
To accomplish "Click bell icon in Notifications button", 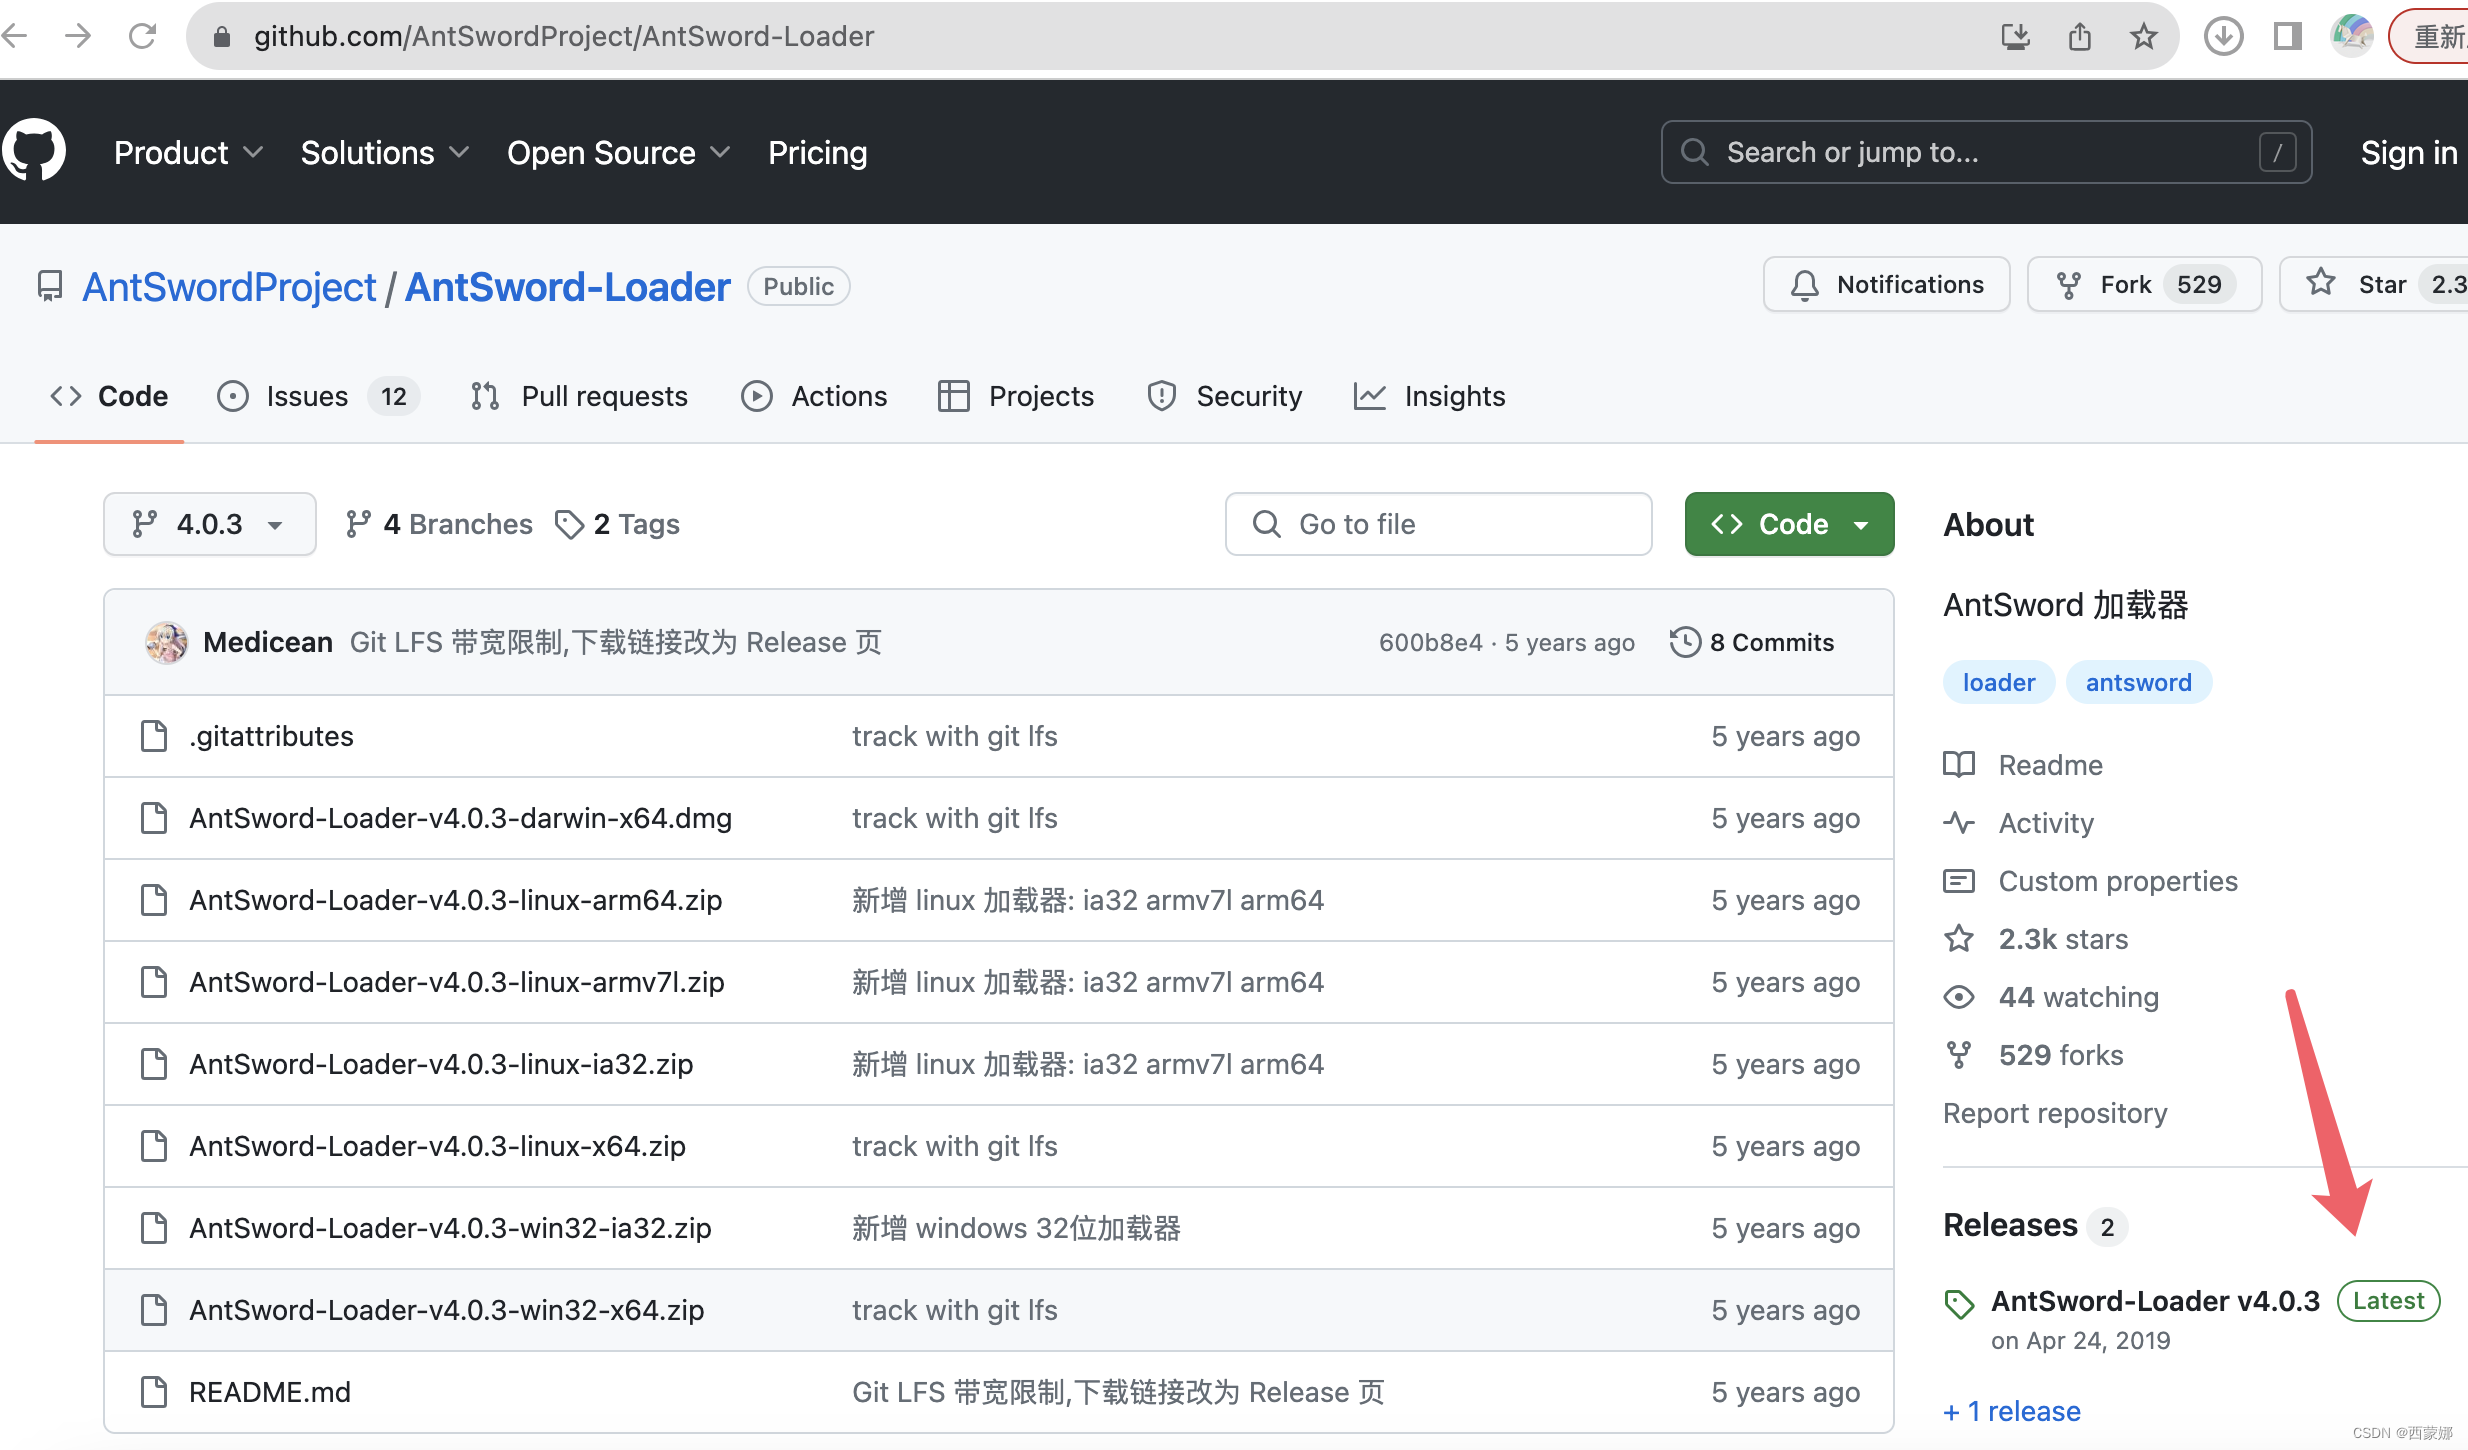I will tap(1804, 285).
